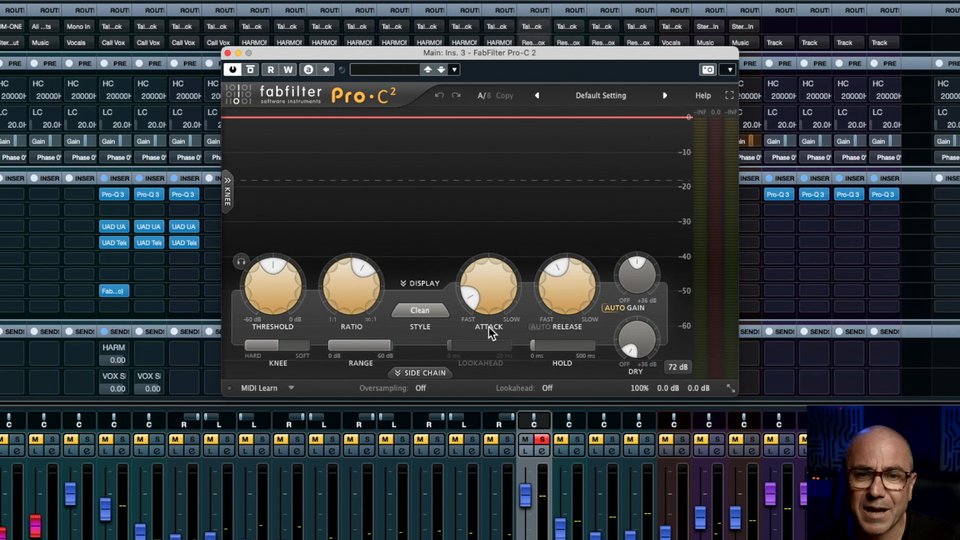Click the RANGE slider
Image resolution: width=960 pixels, height=540 pixels.
(x=360, y=345)
